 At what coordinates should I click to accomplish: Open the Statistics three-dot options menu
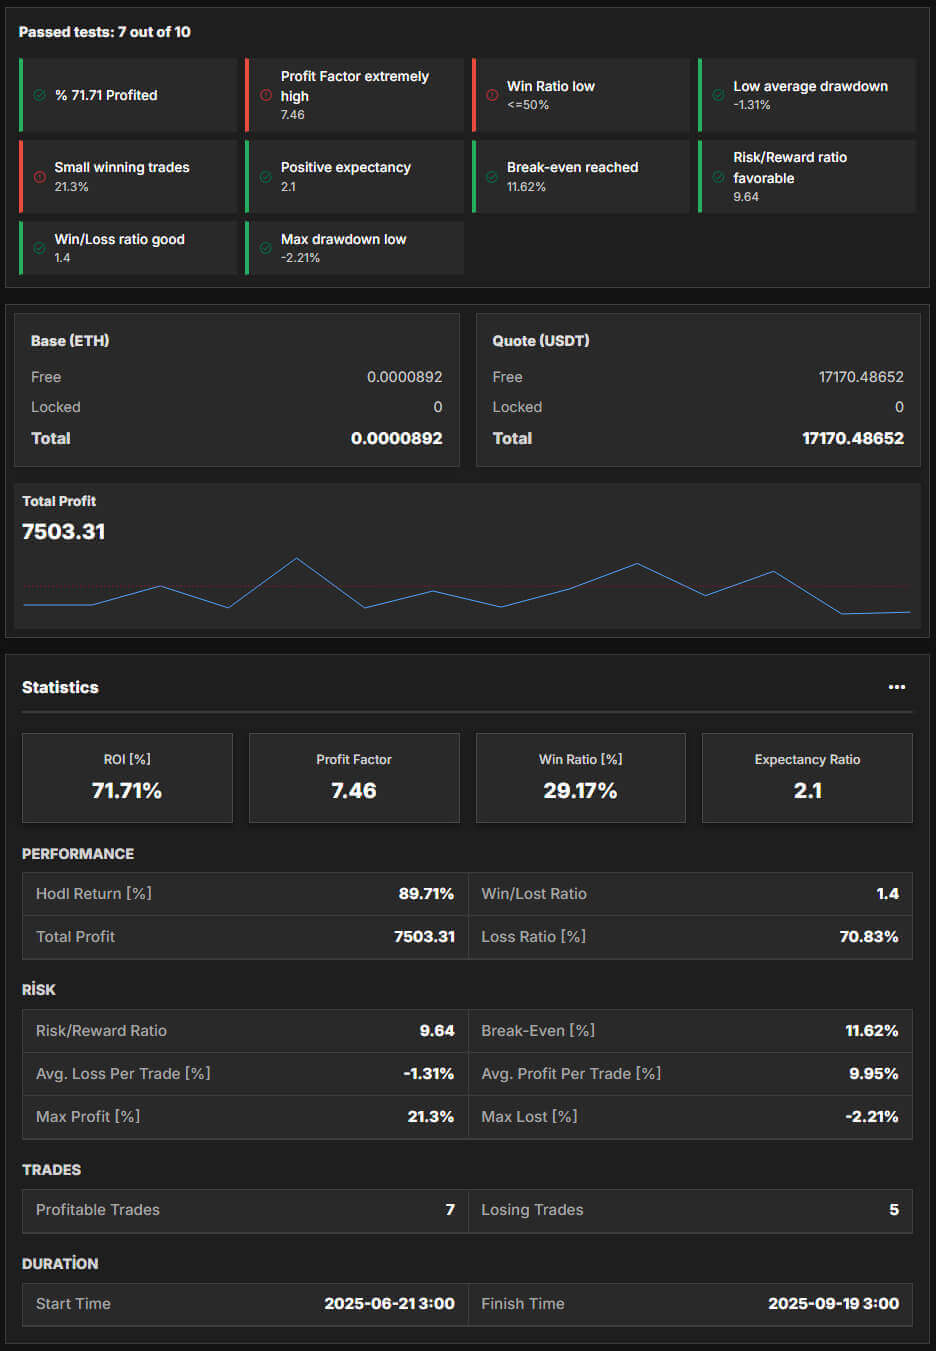(x=896, y=687)
